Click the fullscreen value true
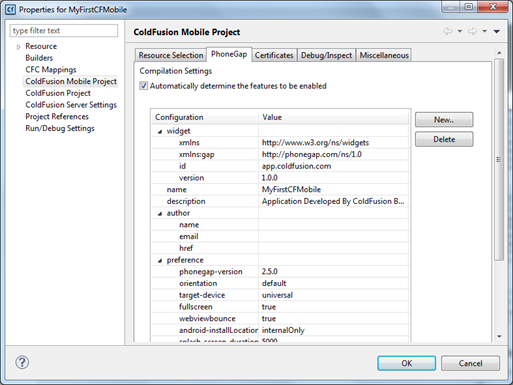 (x=269, y=307)
